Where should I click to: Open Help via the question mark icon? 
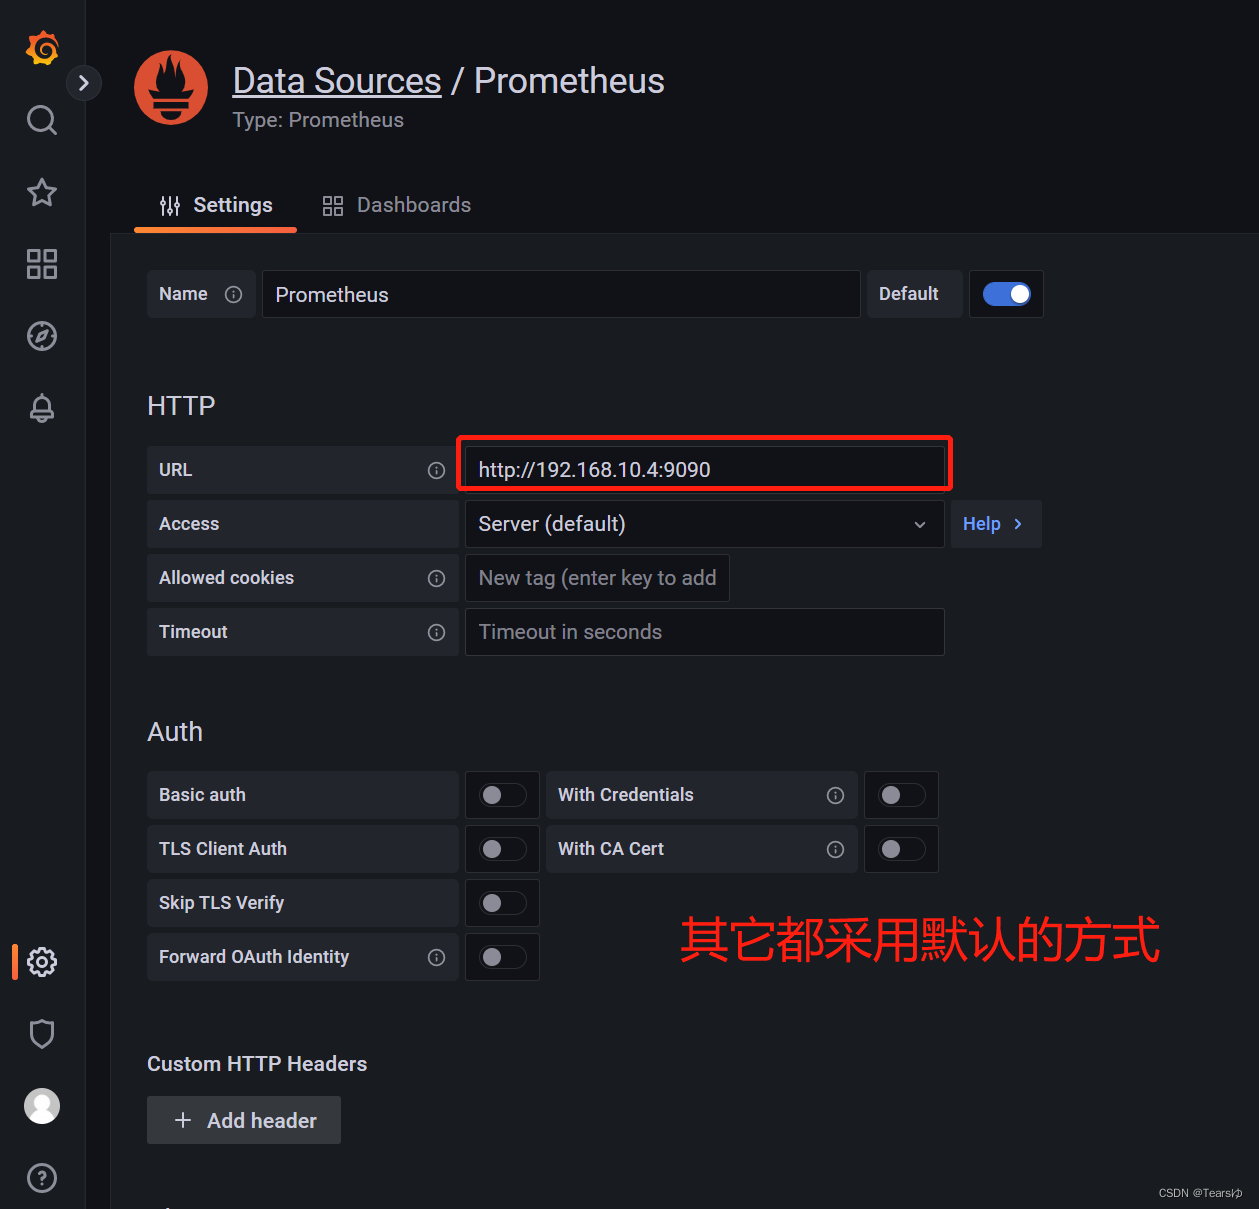pos(42,1178)
